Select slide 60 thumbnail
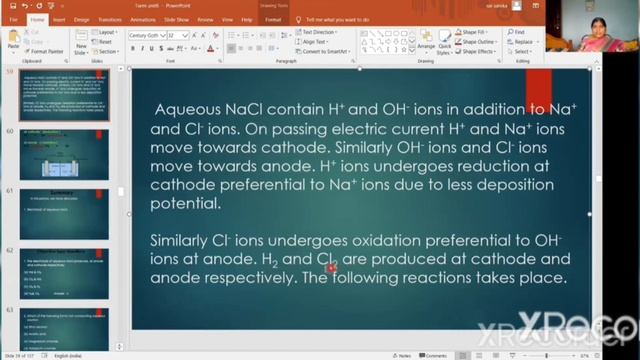Image resolution: width=640 pixels, height=360 pixels. pyautogui.click(x=64, y=155)
